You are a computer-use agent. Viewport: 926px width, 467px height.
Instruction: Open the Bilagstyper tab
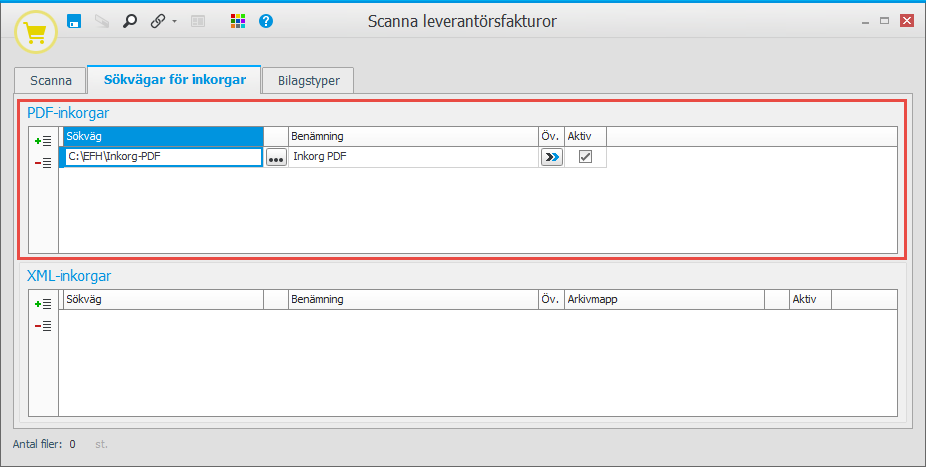[308, 81]
